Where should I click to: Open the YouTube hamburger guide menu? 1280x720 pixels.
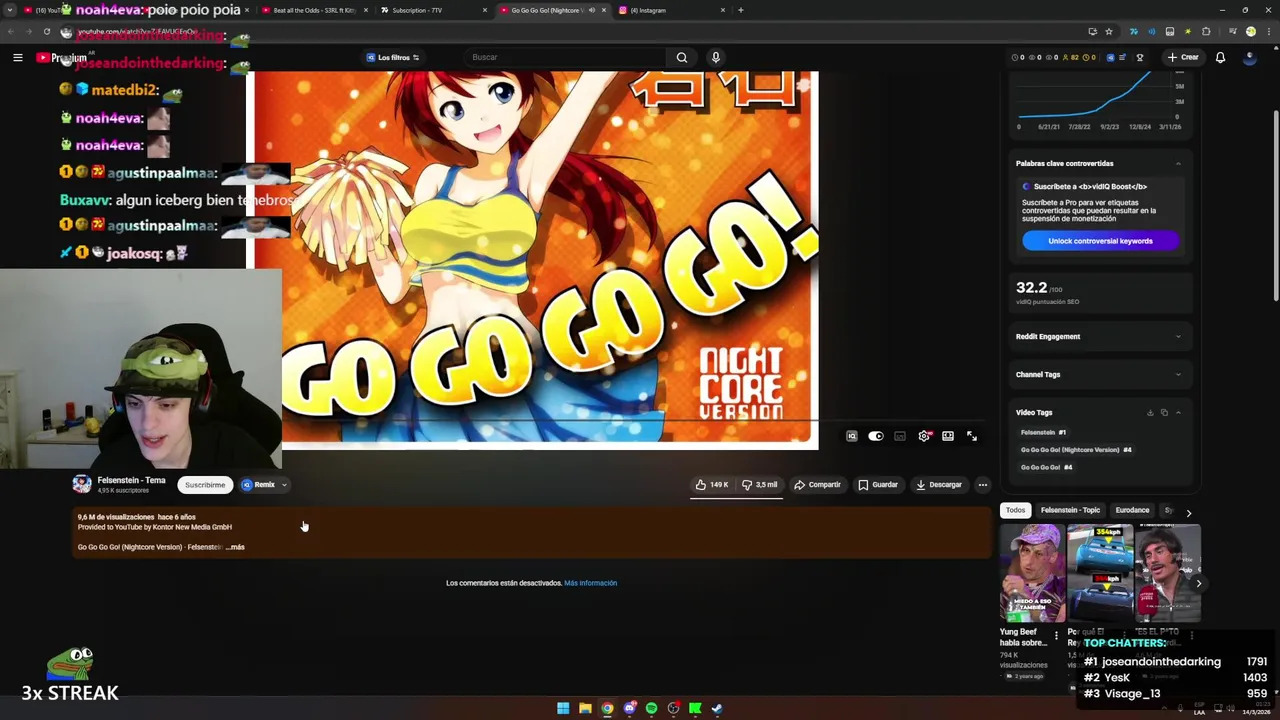[x=17, y=57]
